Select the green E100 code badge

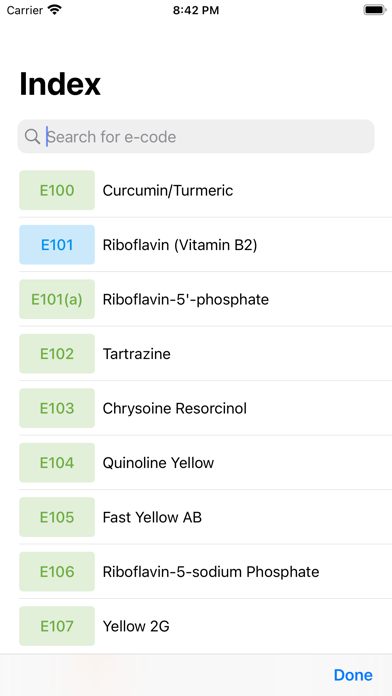[57, 190]
